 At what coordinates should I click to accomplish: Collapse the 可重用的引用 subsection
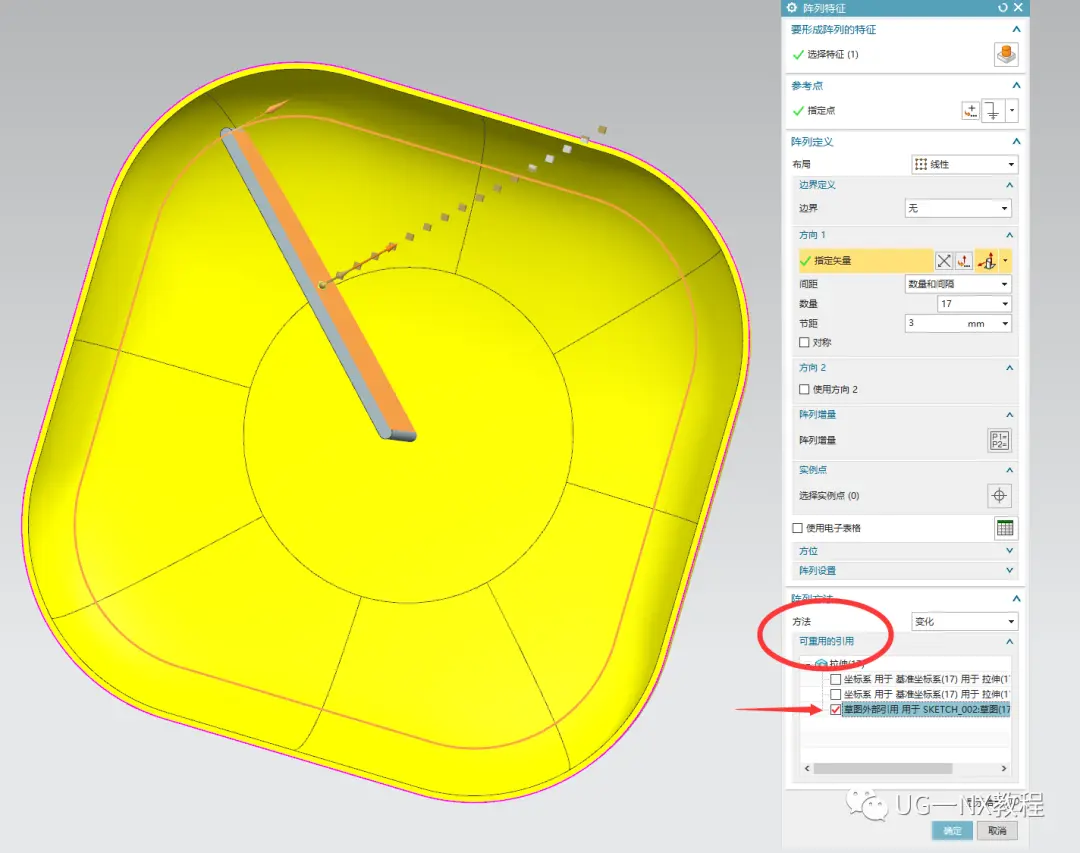(x=1009, y=641)
